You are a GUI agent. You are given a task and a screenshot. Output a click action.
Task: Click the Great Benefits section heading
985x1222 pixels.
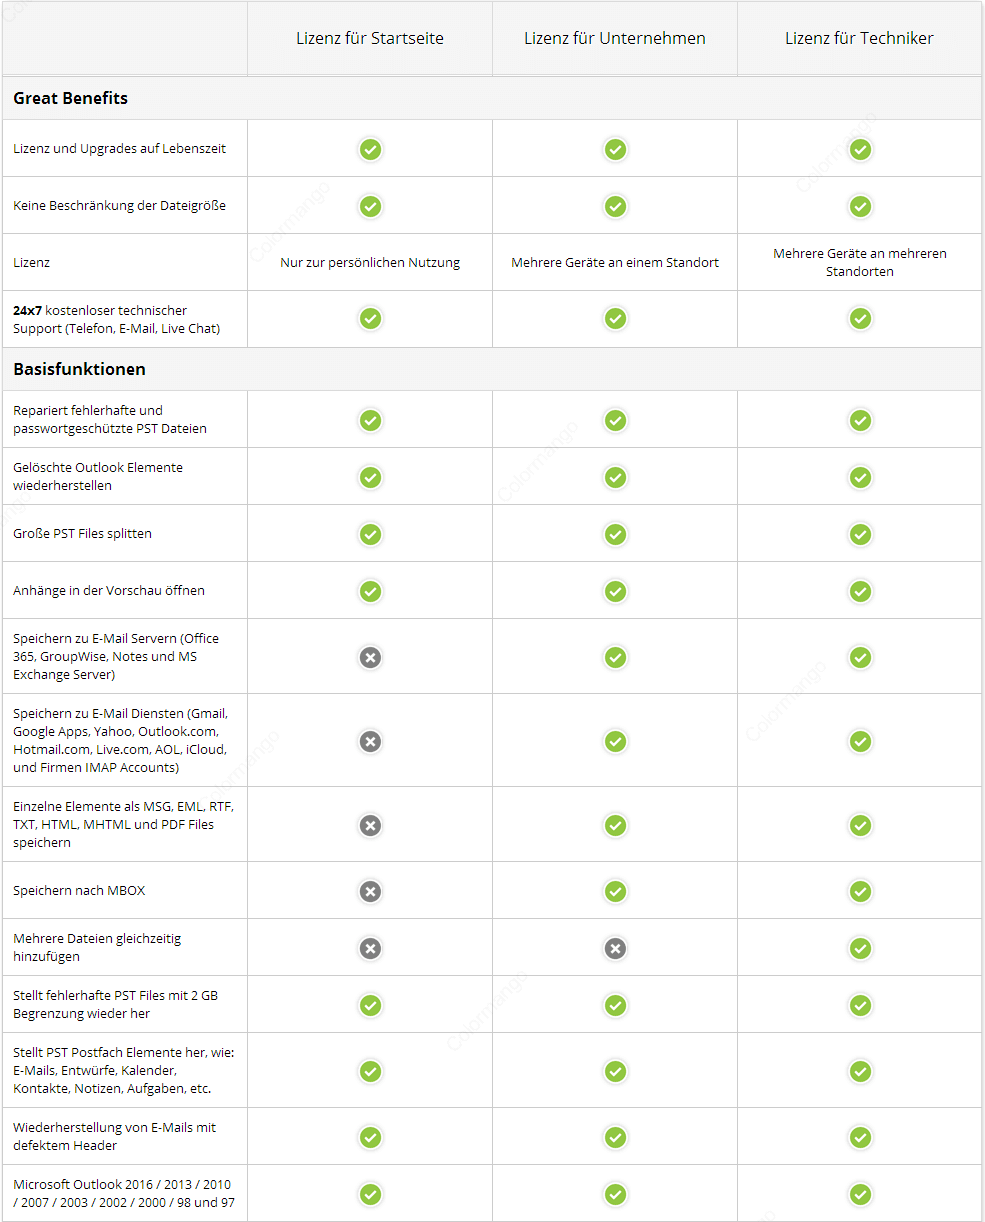[70, 98]
